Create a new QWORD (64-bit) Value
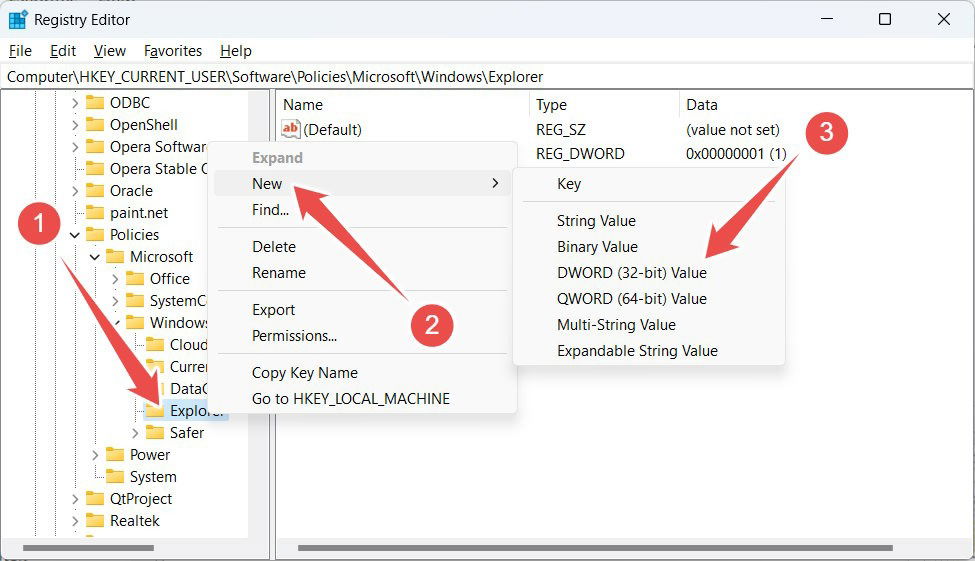The height and width of the screenshot is (561, 975). 649,299
